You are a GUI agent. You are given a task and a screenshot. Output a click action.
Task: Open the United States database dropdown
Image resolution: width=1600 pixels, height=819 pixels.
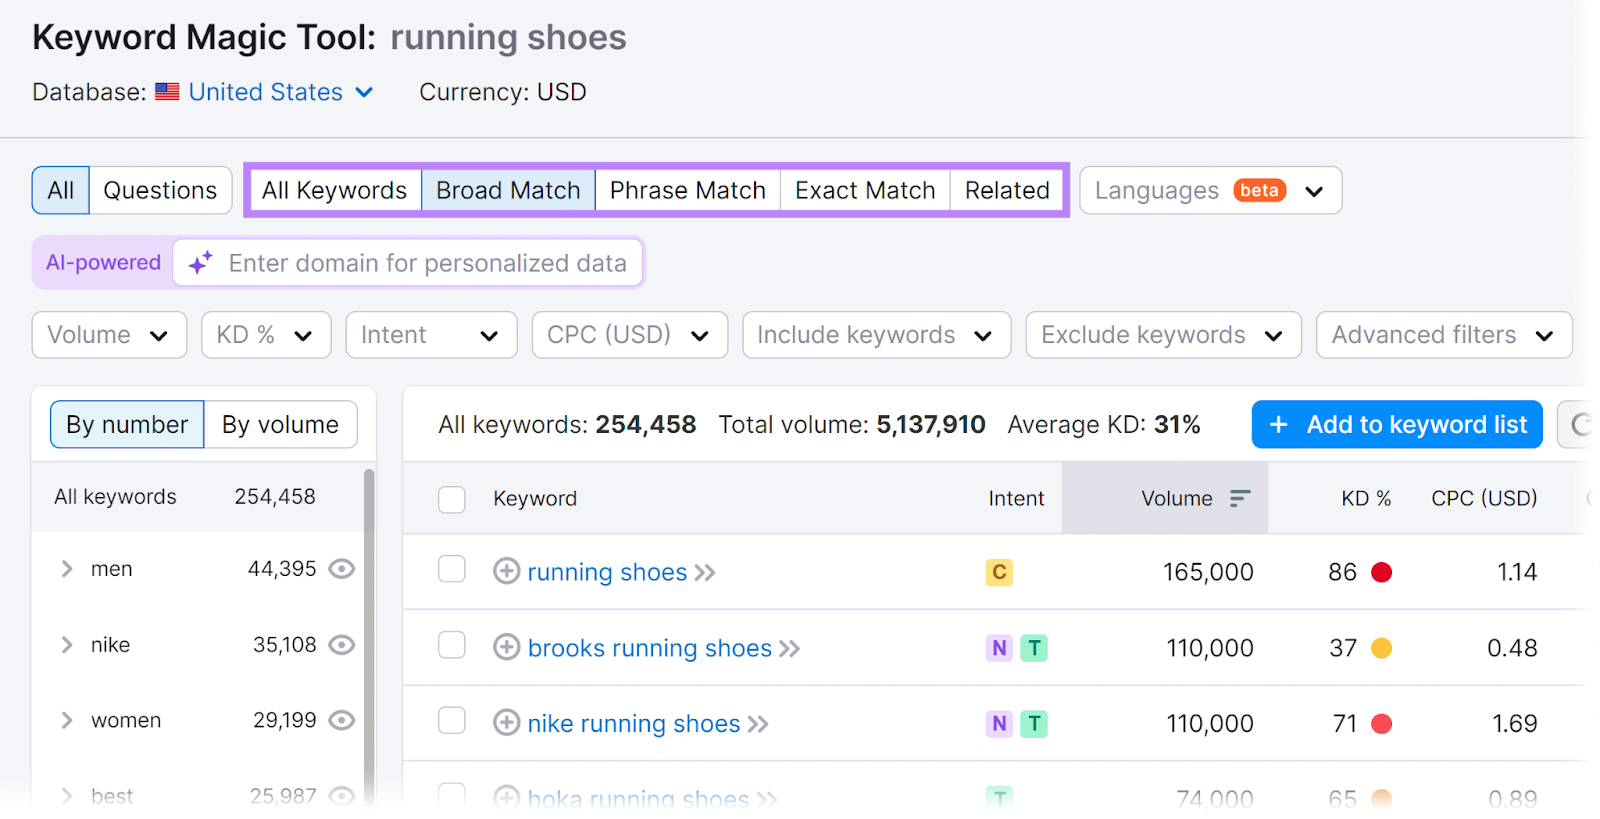point(281,92)
